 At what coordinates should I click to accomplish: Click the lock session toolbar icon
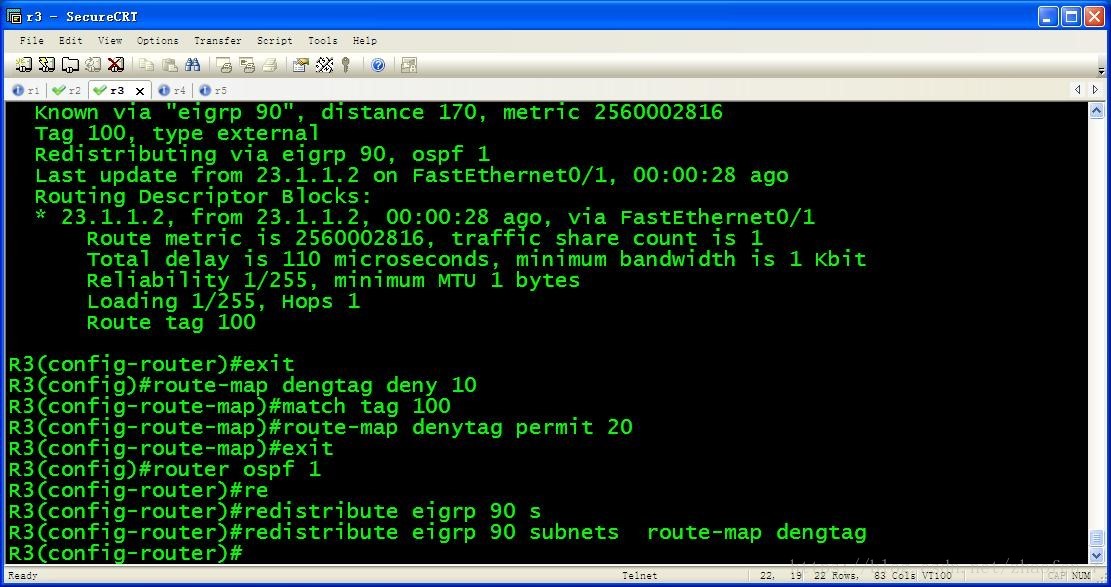coord(409,65)
